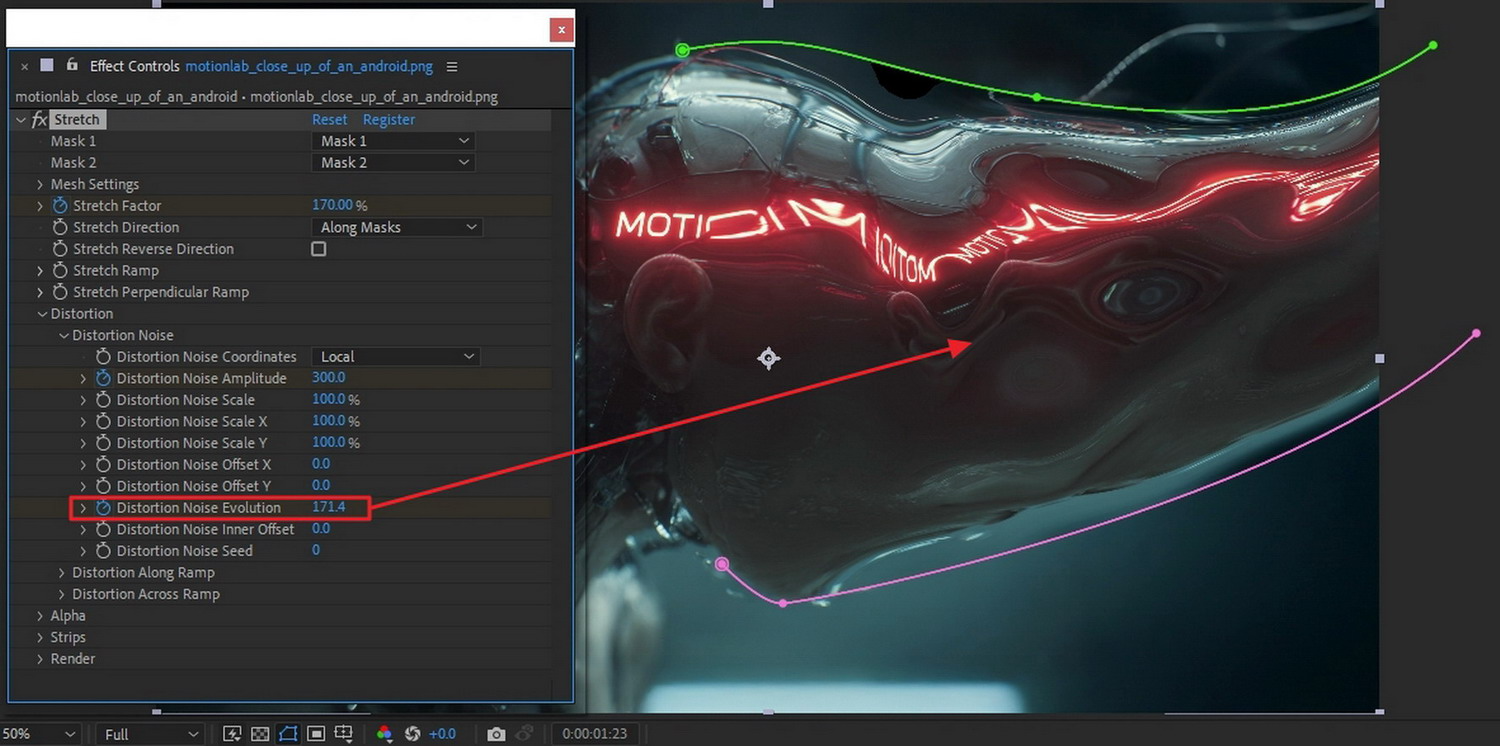Open the Effect Controls panel menu
Screen dimensions: 1500x746
(452, 66)
